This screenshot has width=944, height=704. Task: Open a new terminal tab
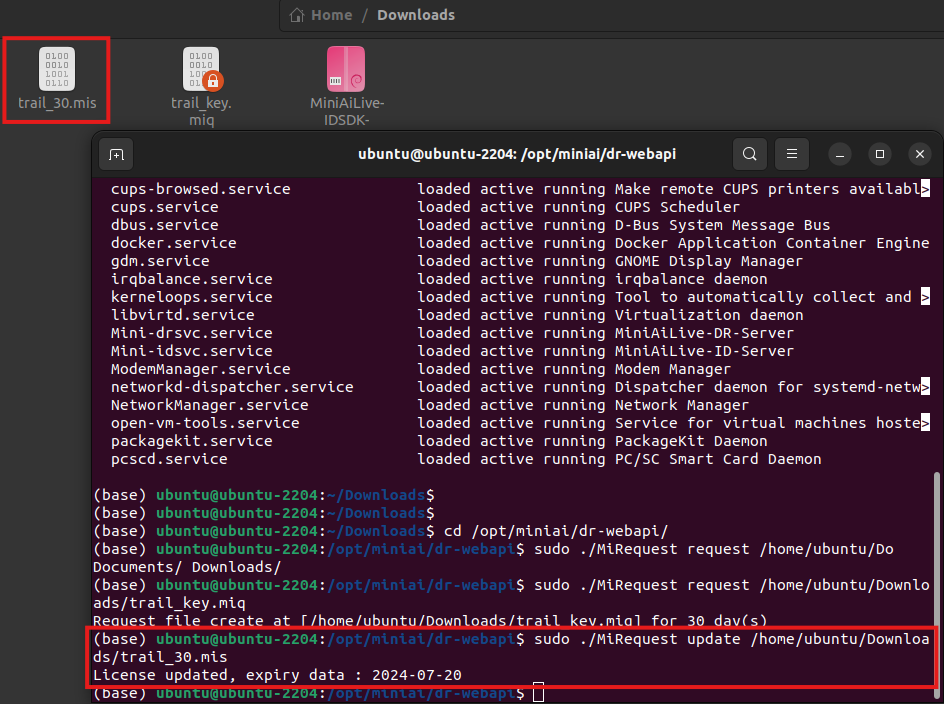(x=117, y=154)
